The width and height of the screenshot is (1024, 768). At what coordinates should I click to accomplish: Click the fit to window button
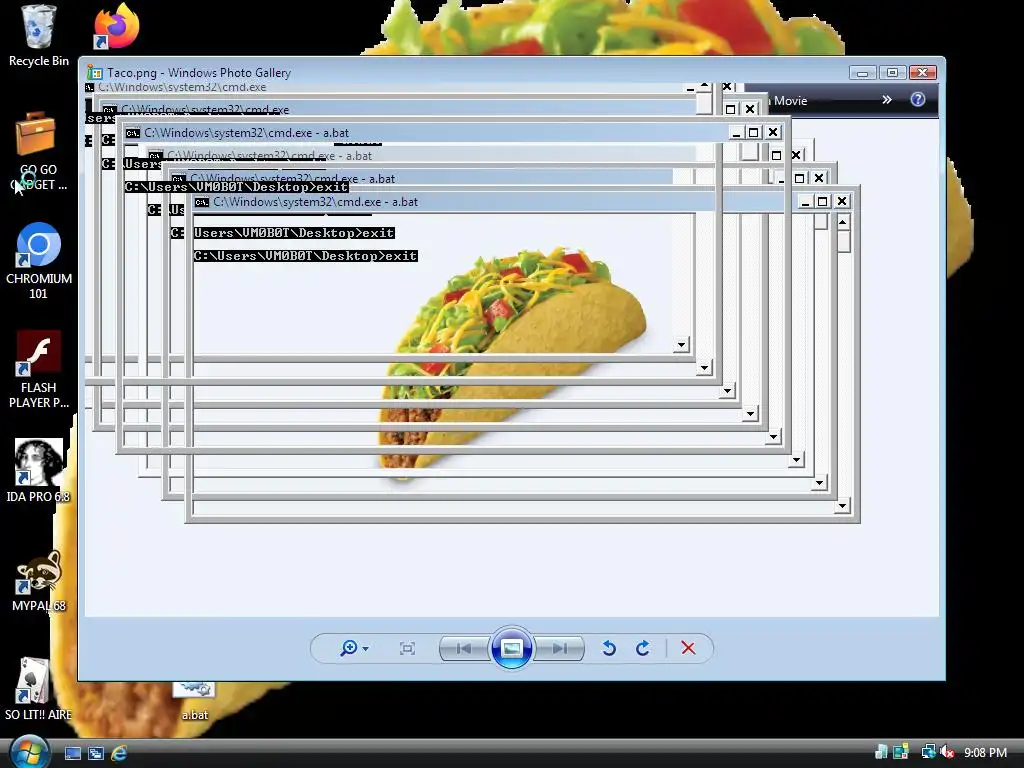[x=407, y=648]
